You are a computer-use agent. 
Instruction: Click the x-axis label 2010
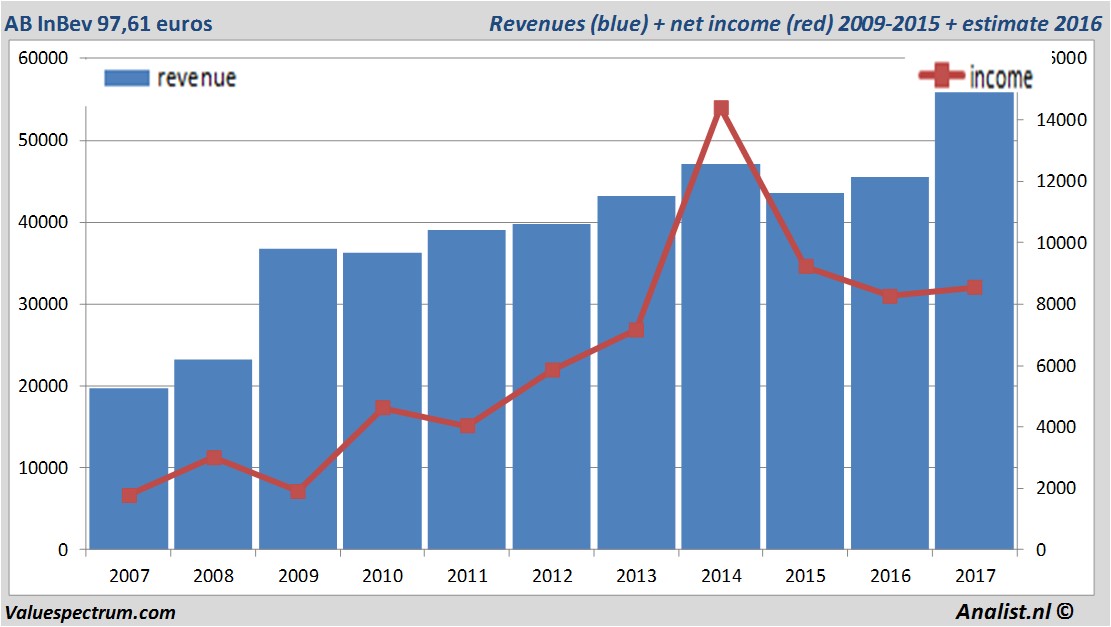click(x=383, y=575)
